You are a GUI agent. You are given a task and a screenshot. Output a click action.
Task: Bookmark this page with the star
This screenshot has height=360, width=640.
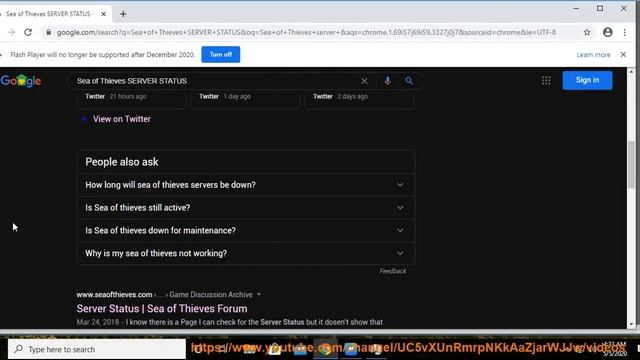tap(587, 32)
